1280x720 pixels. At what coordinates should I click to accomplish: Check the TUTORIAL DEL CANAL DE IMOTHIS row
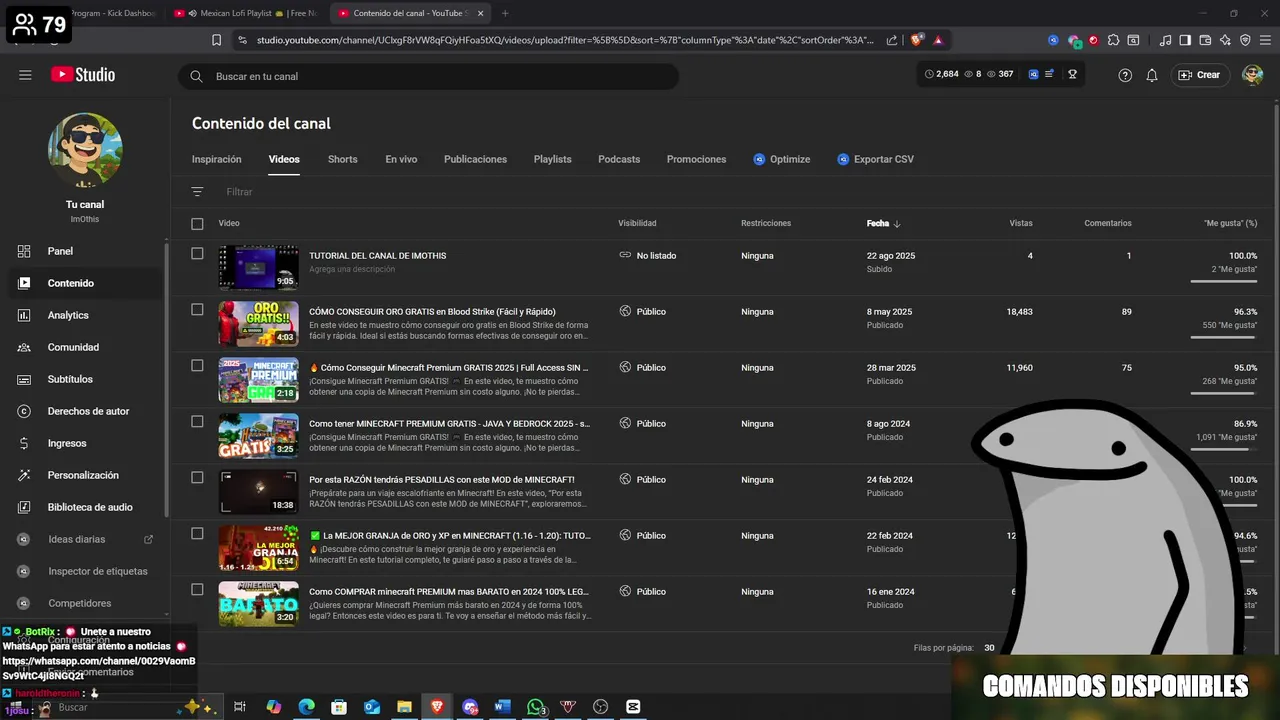197,254
